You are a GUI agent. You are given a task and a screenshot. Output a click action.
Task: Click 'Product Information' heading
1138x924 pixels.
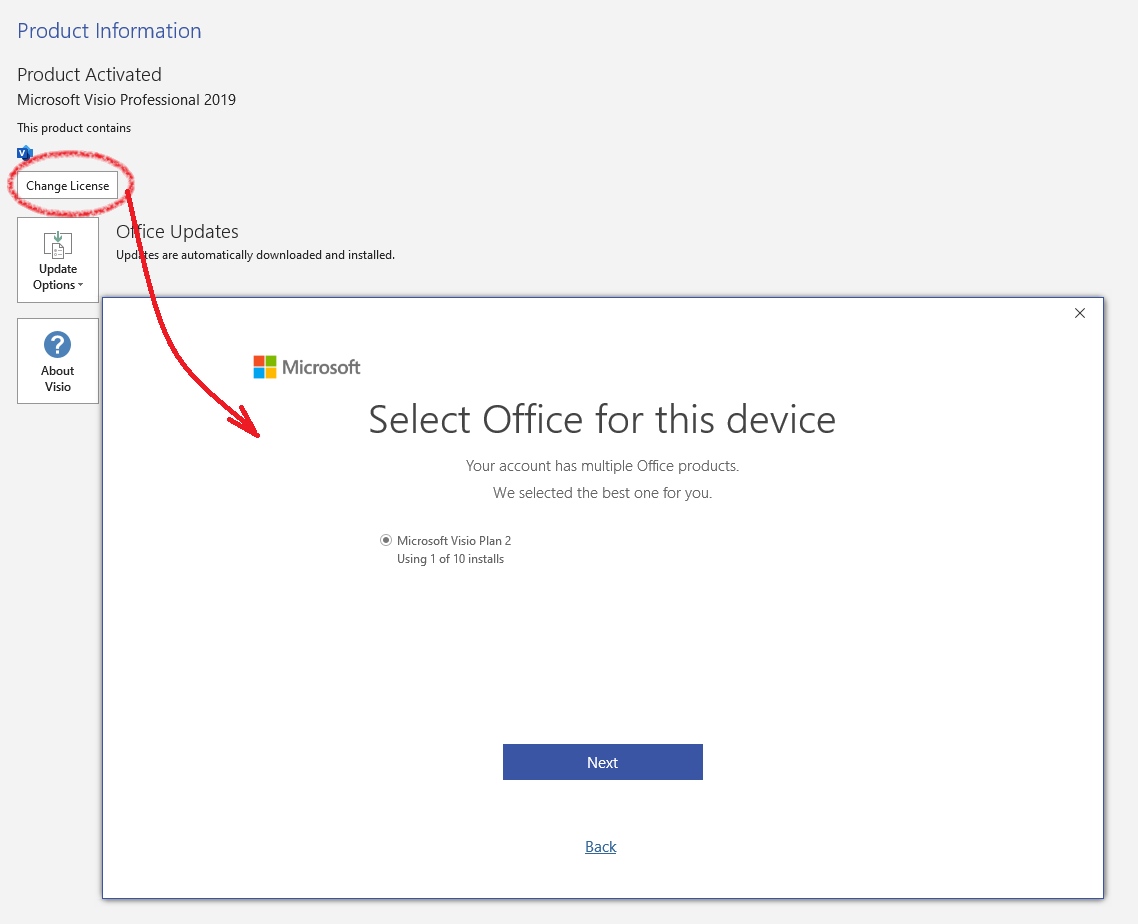point(110,30)
